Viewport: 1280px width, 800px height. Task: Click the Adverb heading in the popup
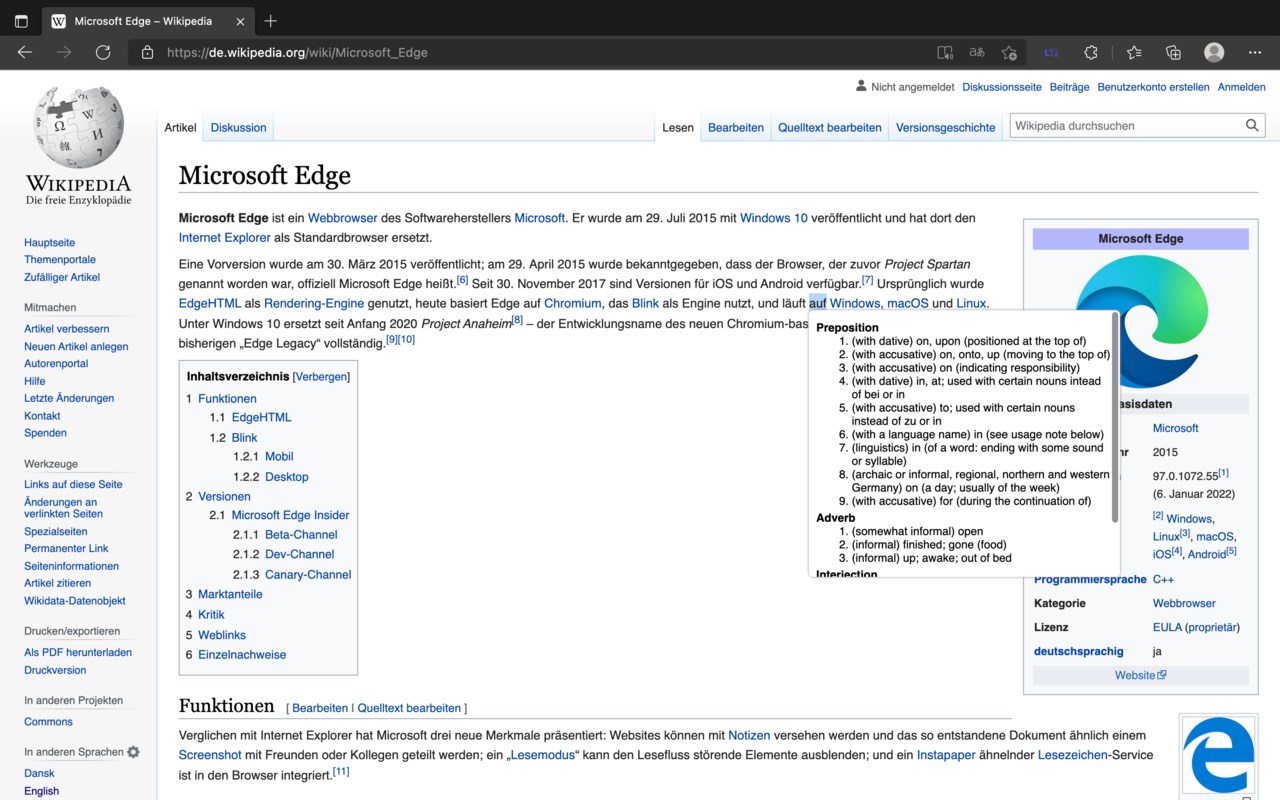(x=836, y=518)
